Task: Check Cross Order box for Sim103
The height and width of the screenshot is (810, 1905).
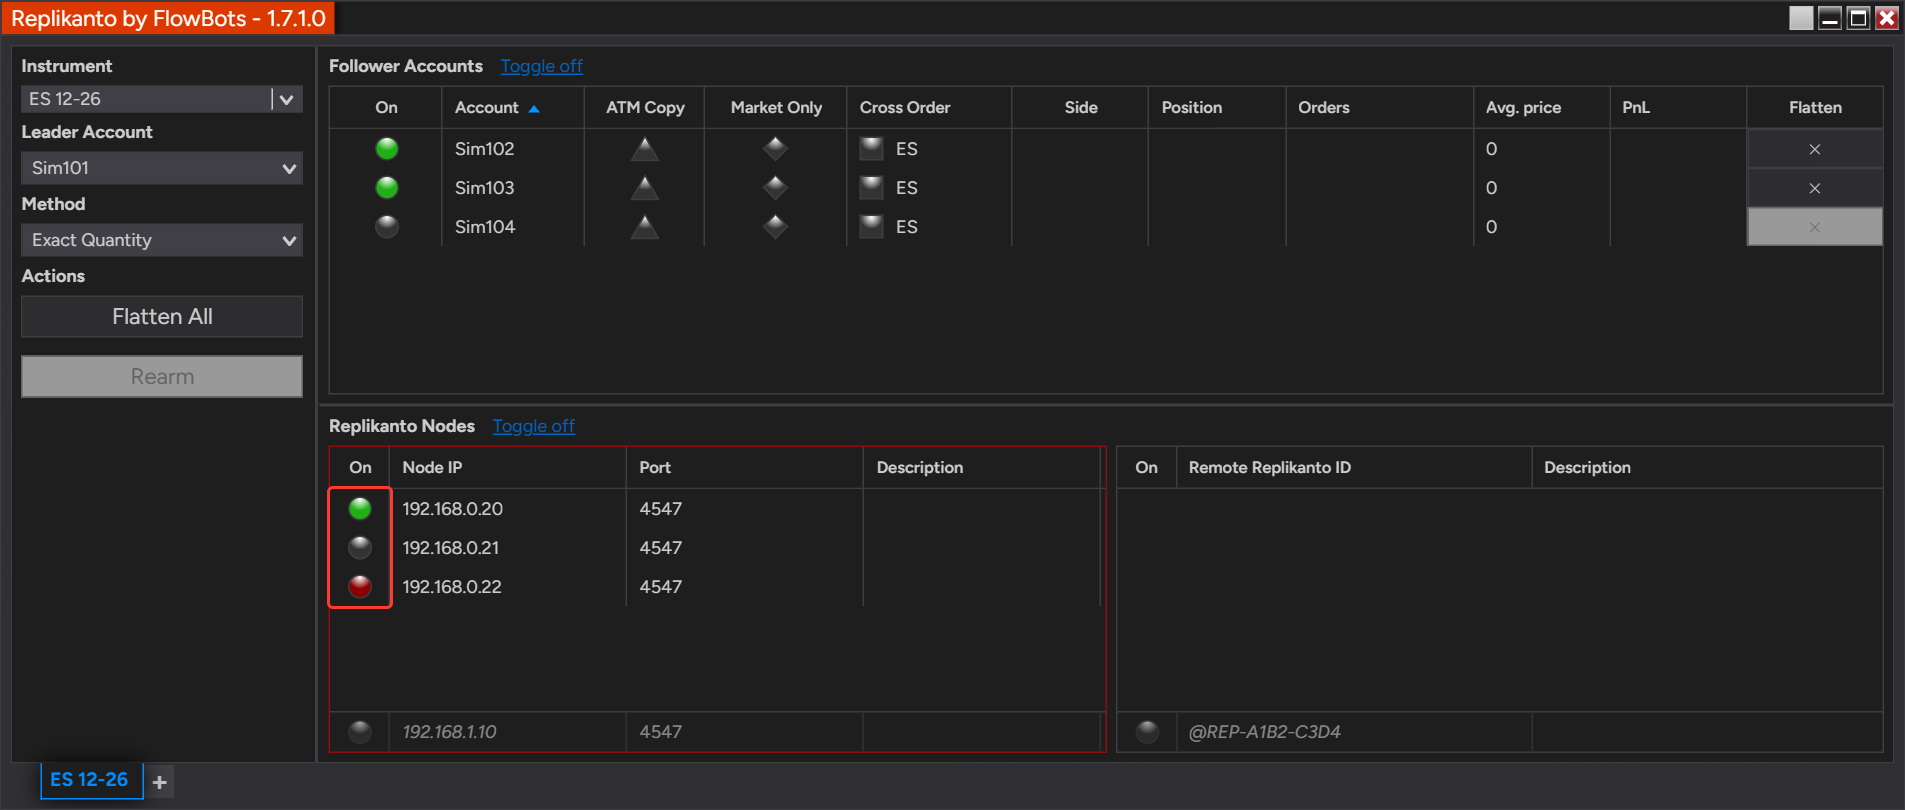Action: pyautogui.click(x=872, y=188)
